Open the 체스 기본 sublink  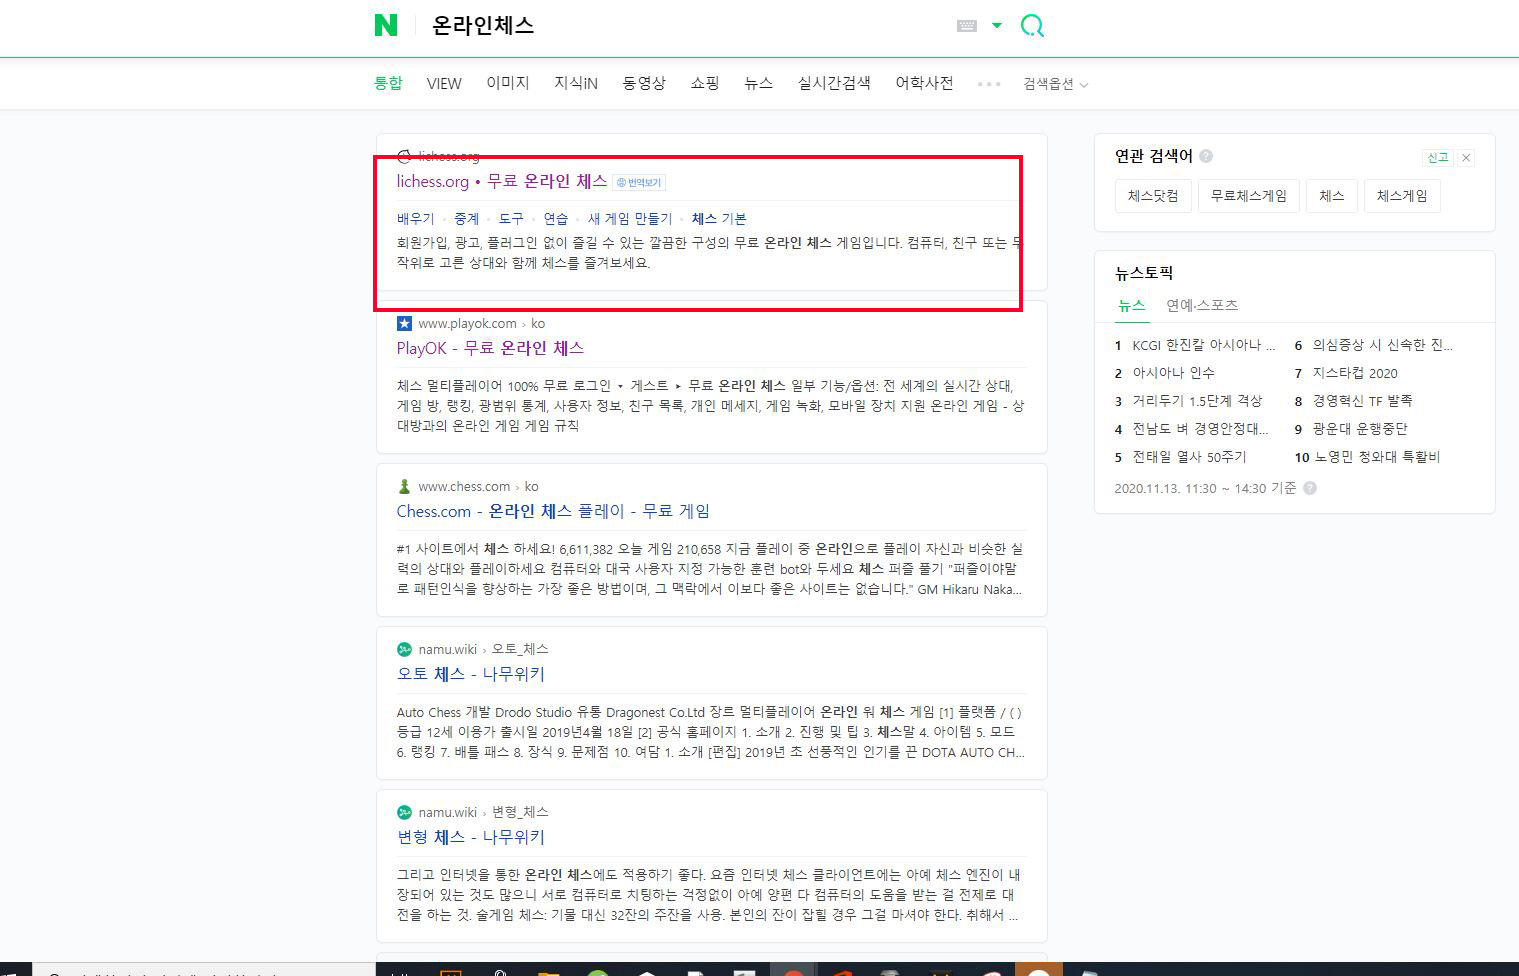click(x=719, y=218)
